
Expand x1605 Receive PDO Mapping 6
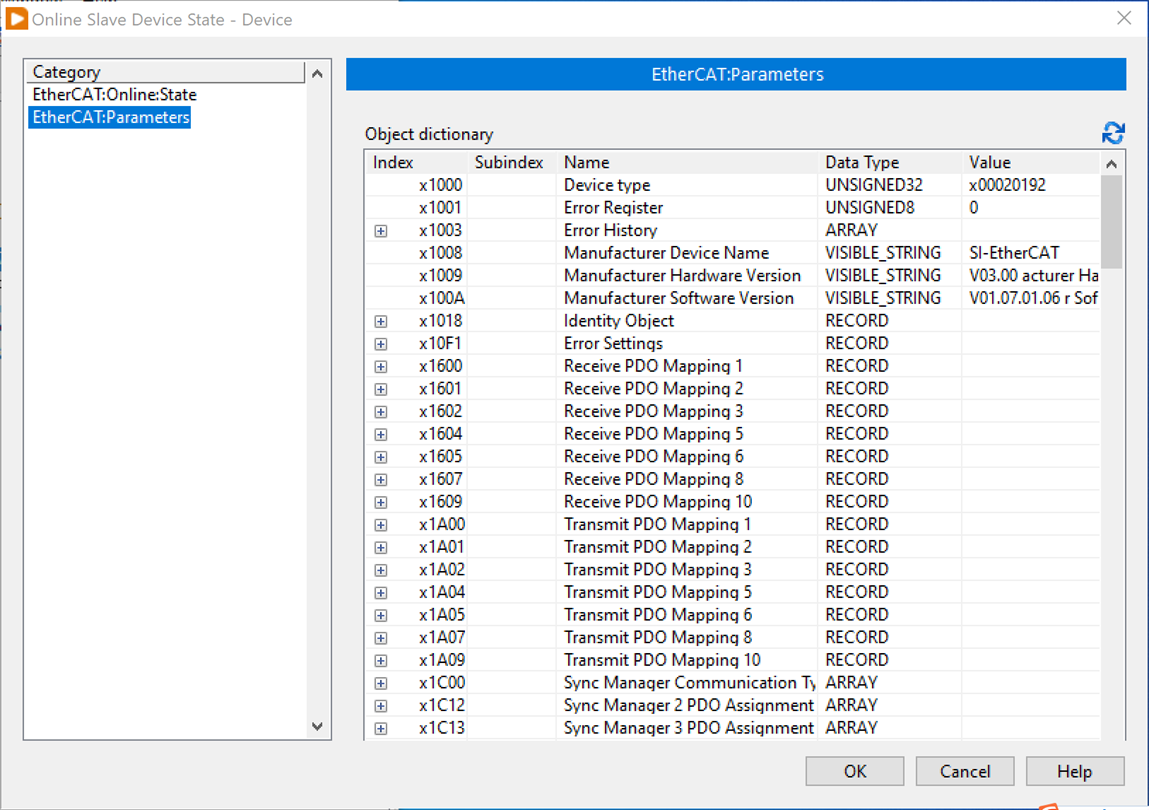381,457
